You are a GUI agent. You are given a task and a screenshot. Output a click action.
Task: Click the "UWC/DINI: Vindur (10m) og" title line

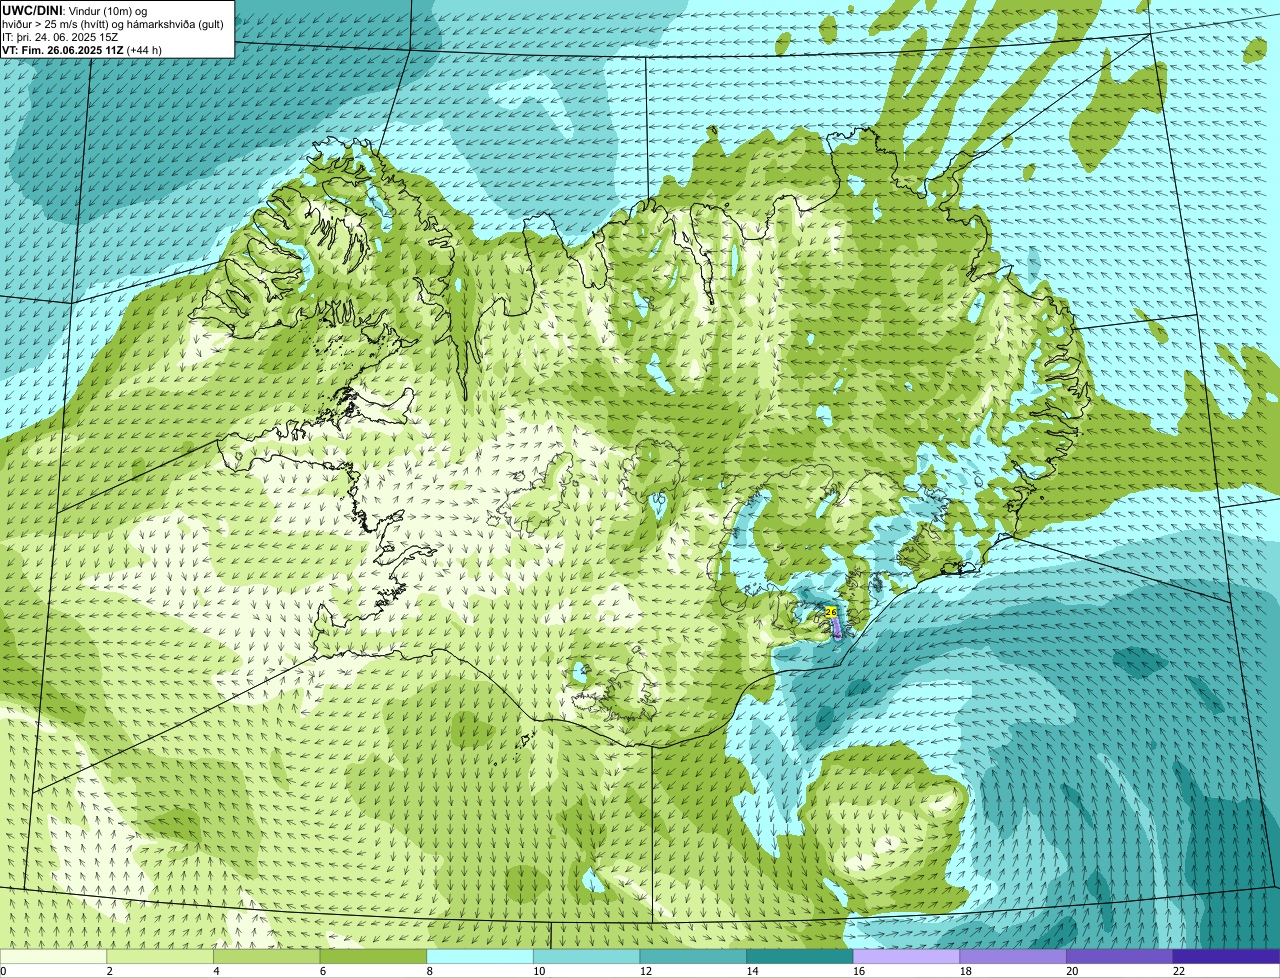click(x=75, y=10)
